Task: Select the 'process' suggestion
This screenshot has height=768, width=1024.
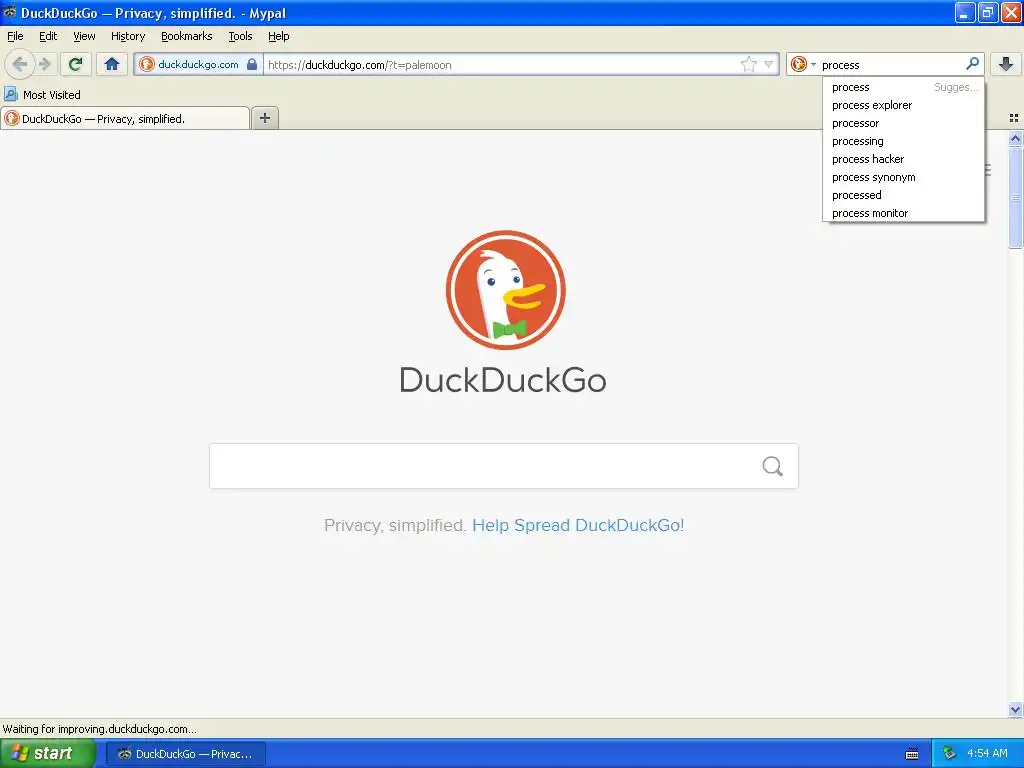Action: click(903, 87)
